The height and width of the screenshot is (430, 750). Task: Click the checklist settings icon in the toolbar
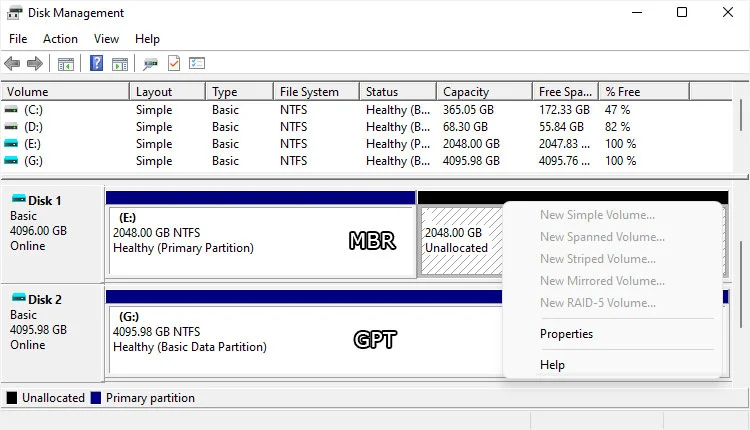(197, 64)
